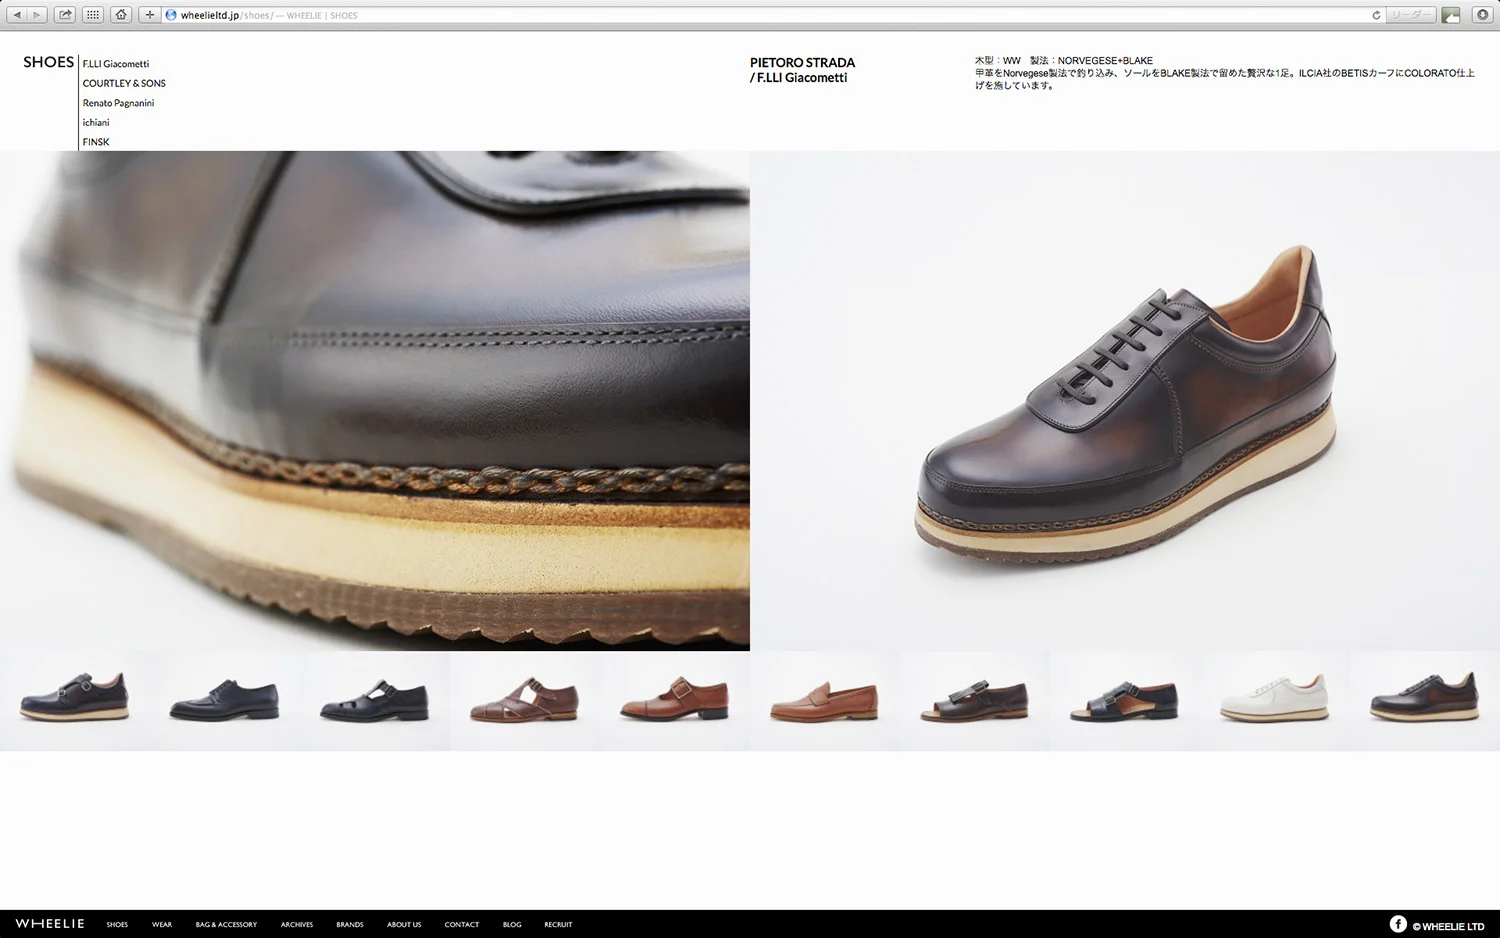Open the Facebook icon in the footer
The width and height of the screenshot is (1500, 938).
(1398, 924)
